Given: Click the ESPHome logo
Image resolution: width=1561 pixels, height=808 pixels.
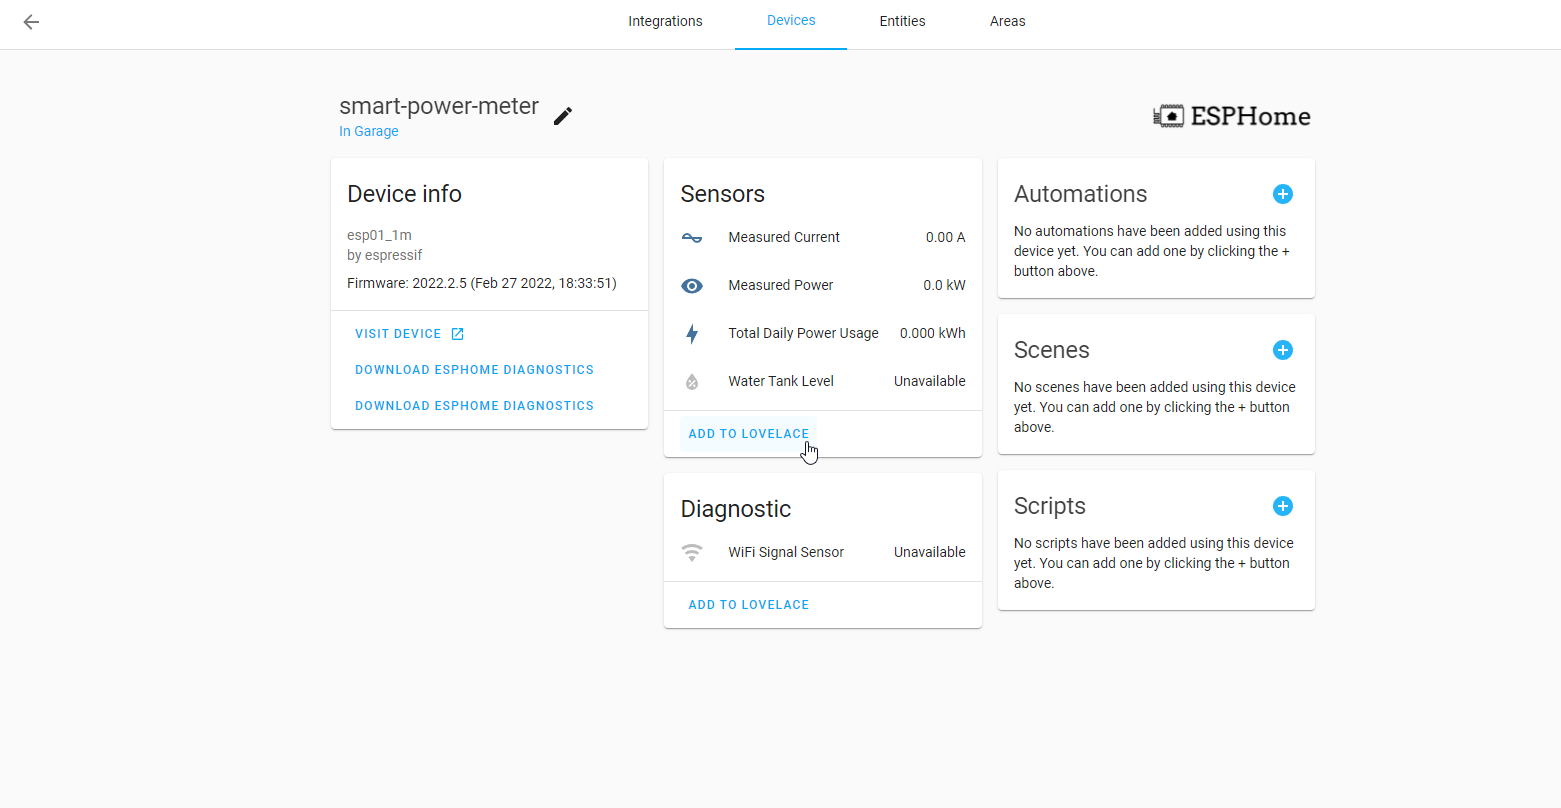Looking at the screenshot, I should coord(1231,115).
